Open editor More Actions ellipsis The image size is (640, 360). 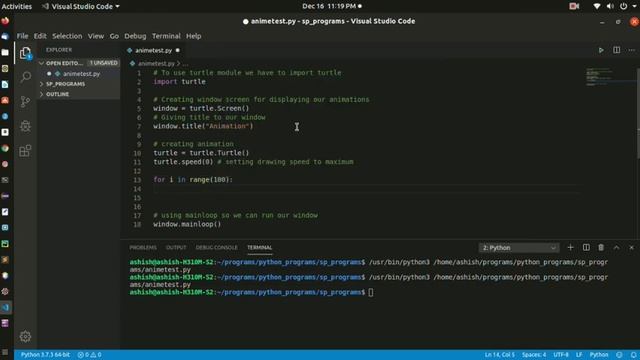click(631, 50)
